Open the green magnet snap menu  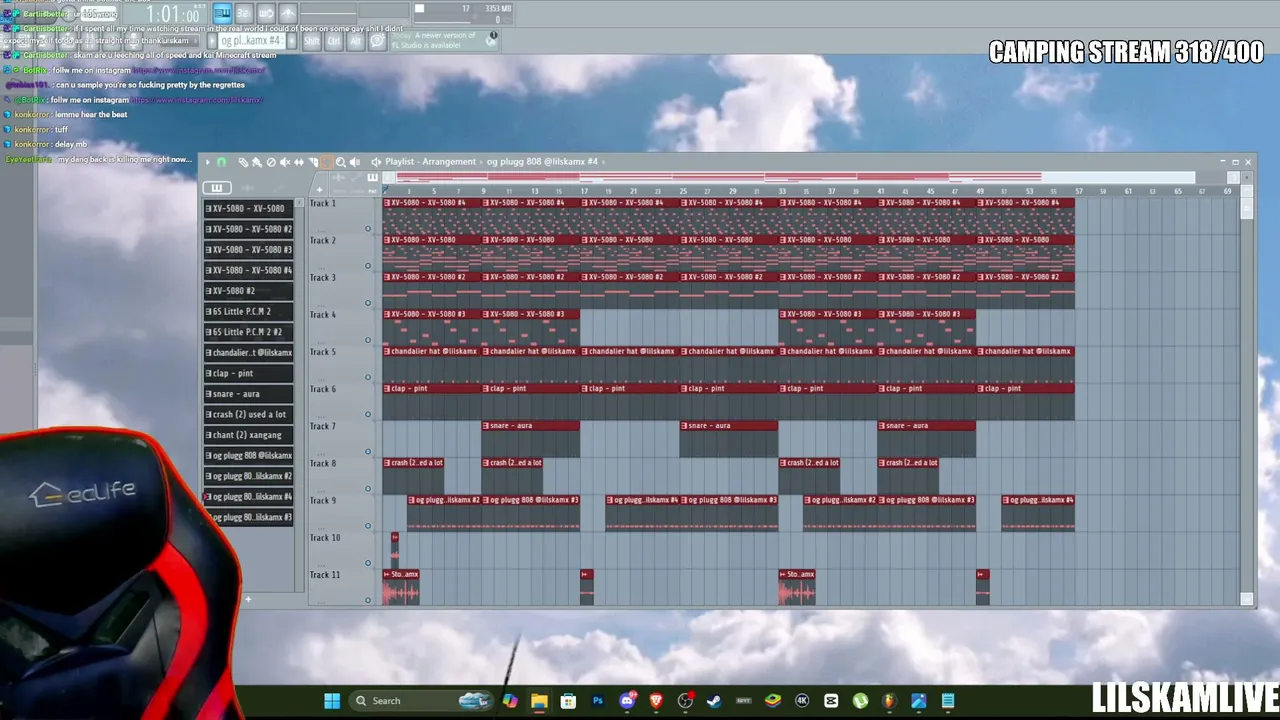coord(221,162)
